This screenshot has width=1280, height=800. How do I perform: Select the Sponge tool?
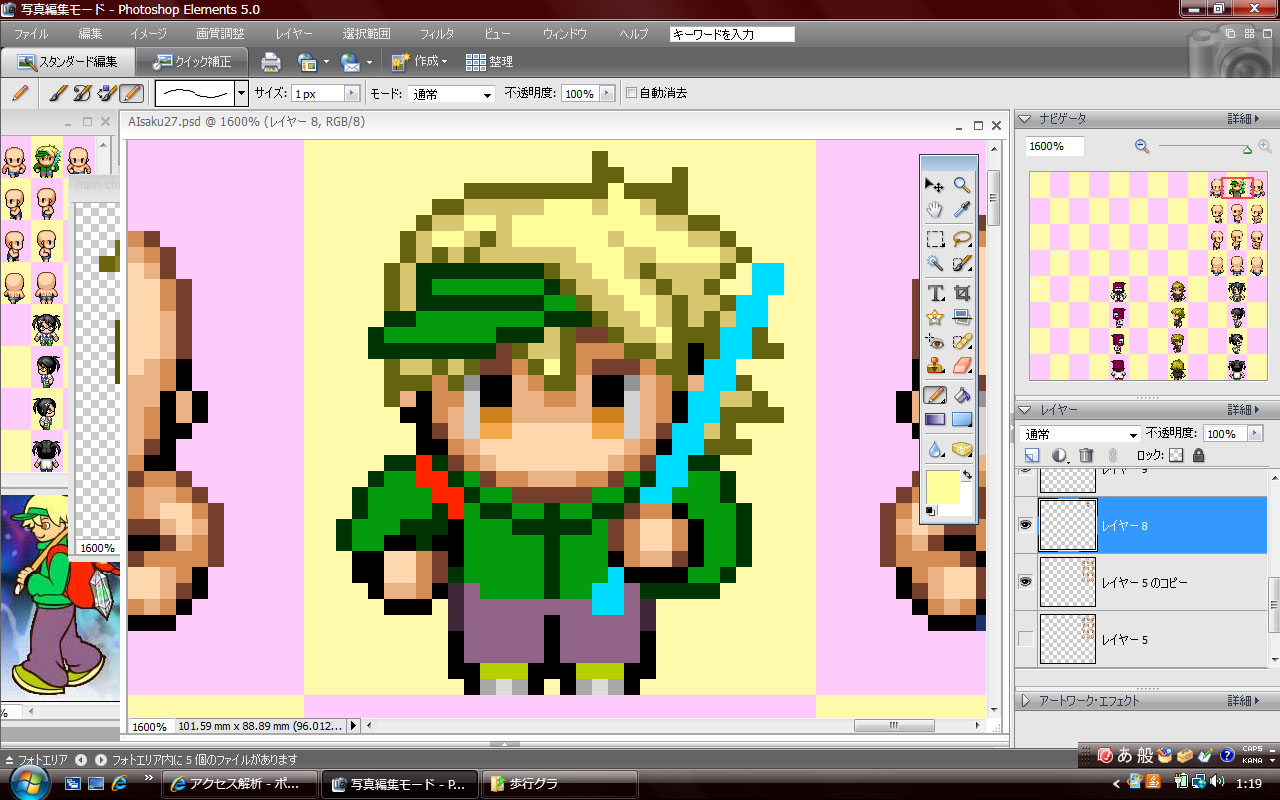(x=962, y=449)
